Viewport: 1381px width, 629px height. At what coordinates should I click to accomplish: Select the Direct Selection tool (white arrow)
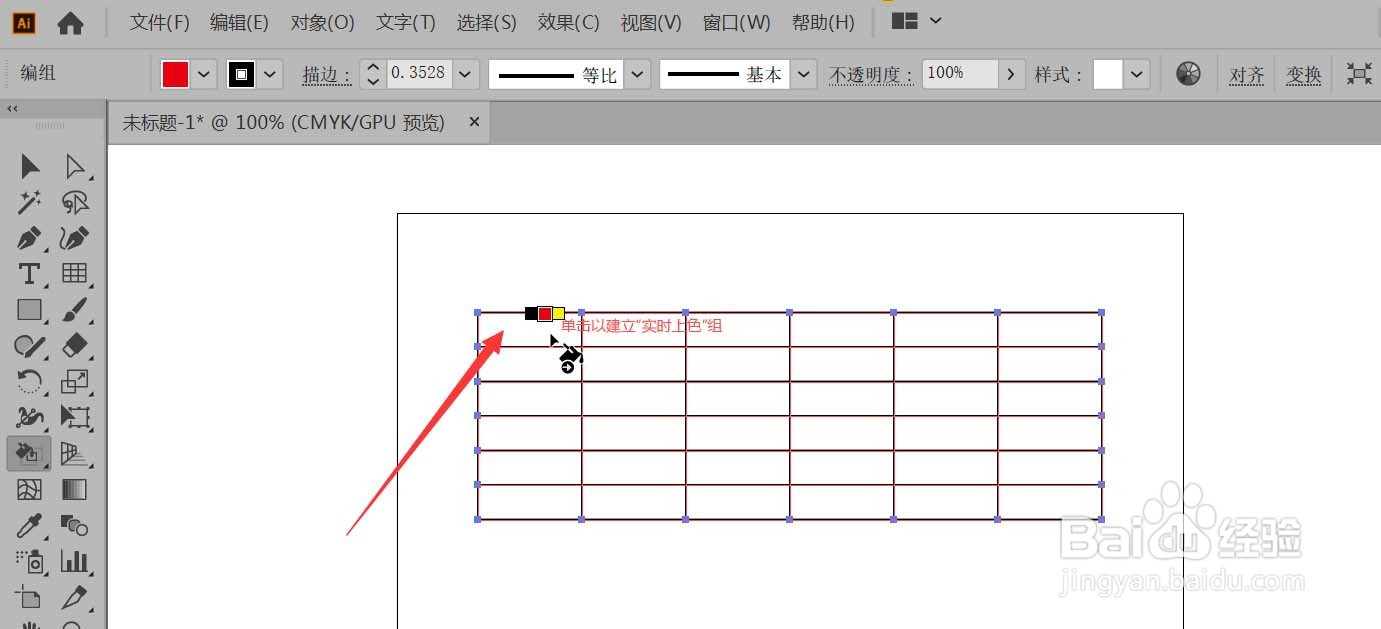pos(75,166)
